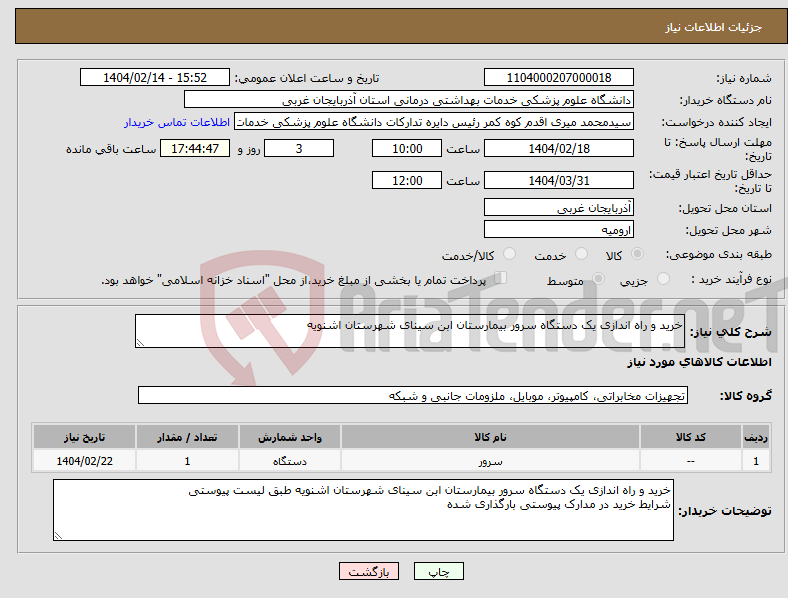Toggle the اسناد خزانه اسلامی payment checkbox
788x598 pixels.
pyautogui.click(x=500, y=278)
